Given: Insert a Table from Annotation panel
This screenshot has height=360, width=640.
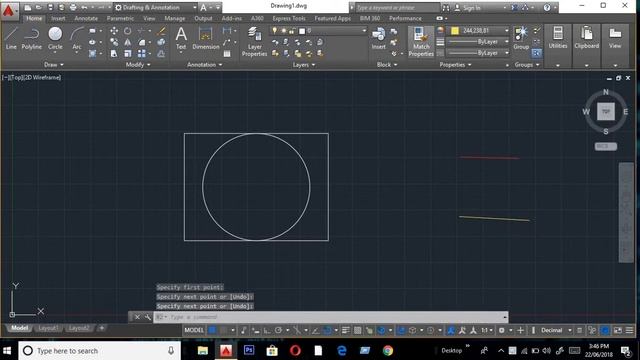Looking at the screenshot, I should [x=227, y=54].
